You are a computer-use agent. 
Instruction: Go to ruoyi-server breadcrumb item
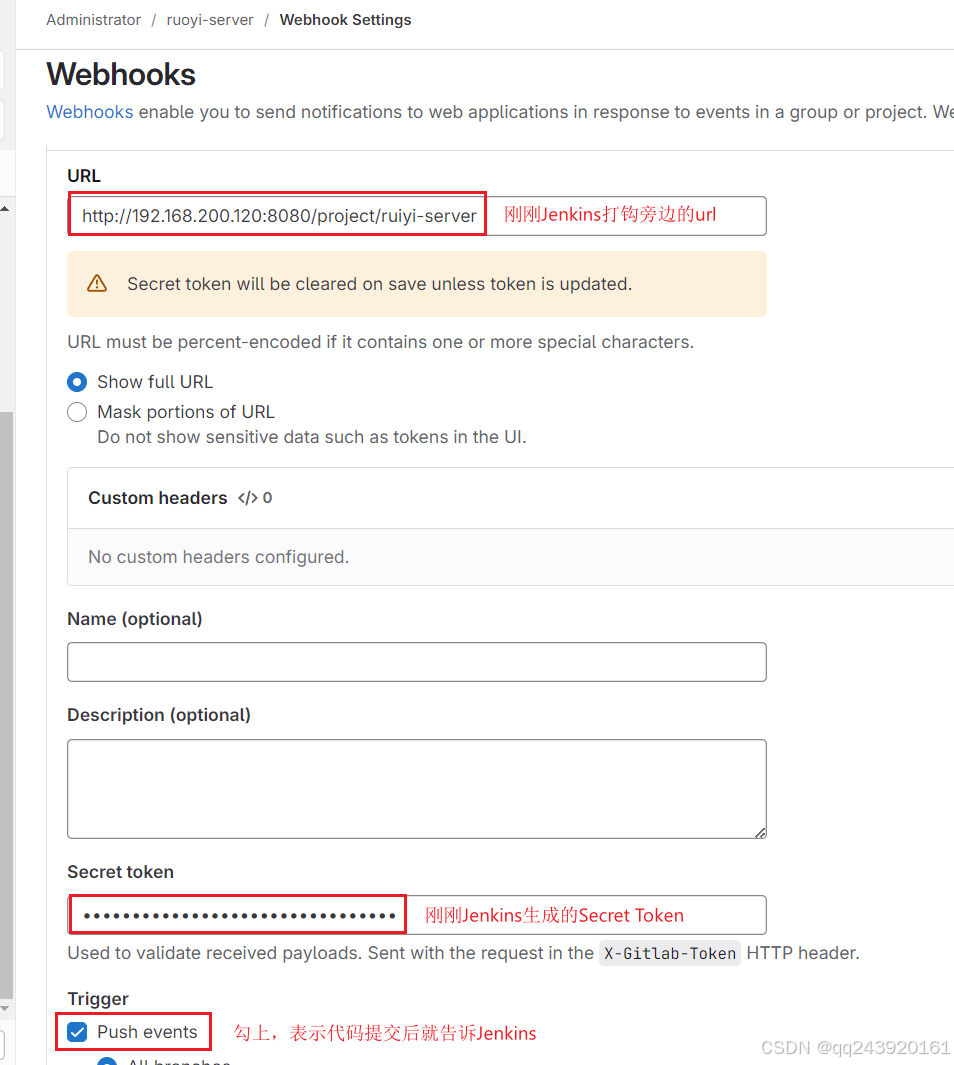click(x=210, y=20)
